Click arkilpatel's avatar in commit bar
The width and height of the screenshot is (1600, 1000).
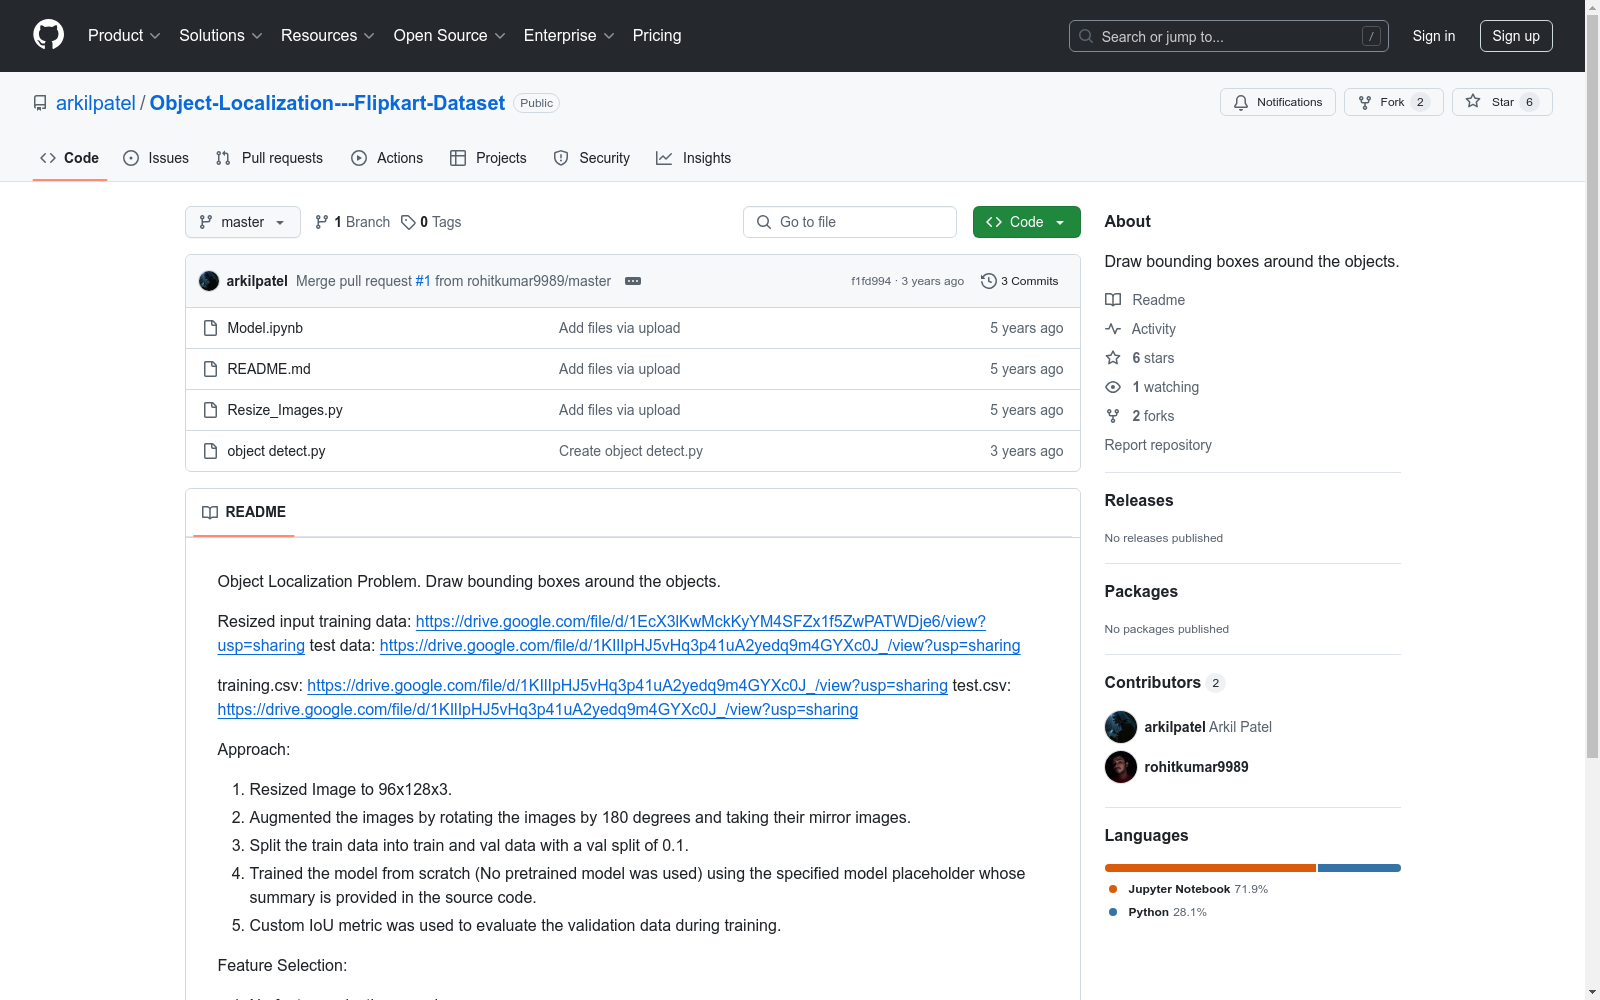(209, 281)
